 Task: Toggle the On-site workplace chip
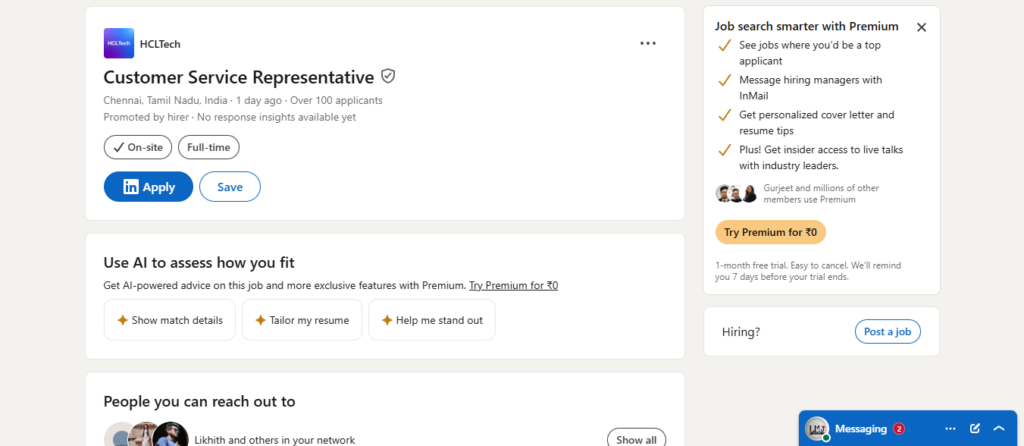point(138,148)
